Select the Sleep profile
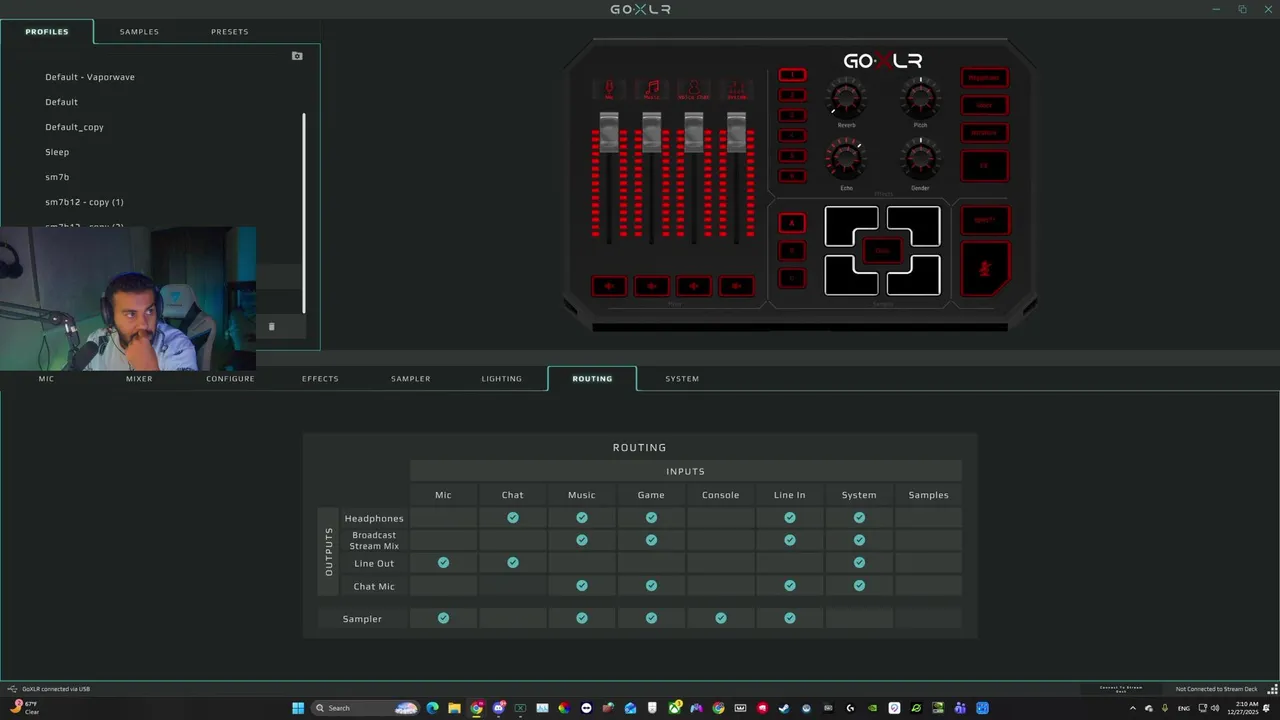Image resolution: width=1280 pixels, height=720 pixels. click(x=57, y=152)
